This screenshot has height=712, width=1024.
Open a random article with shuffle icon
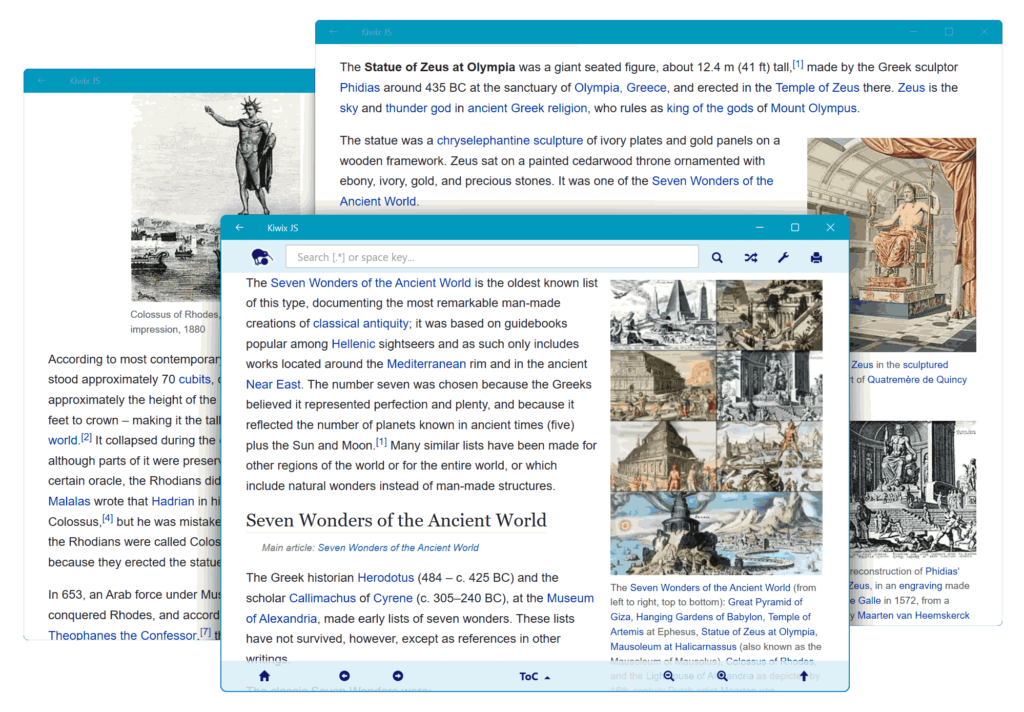coord(751,258)
